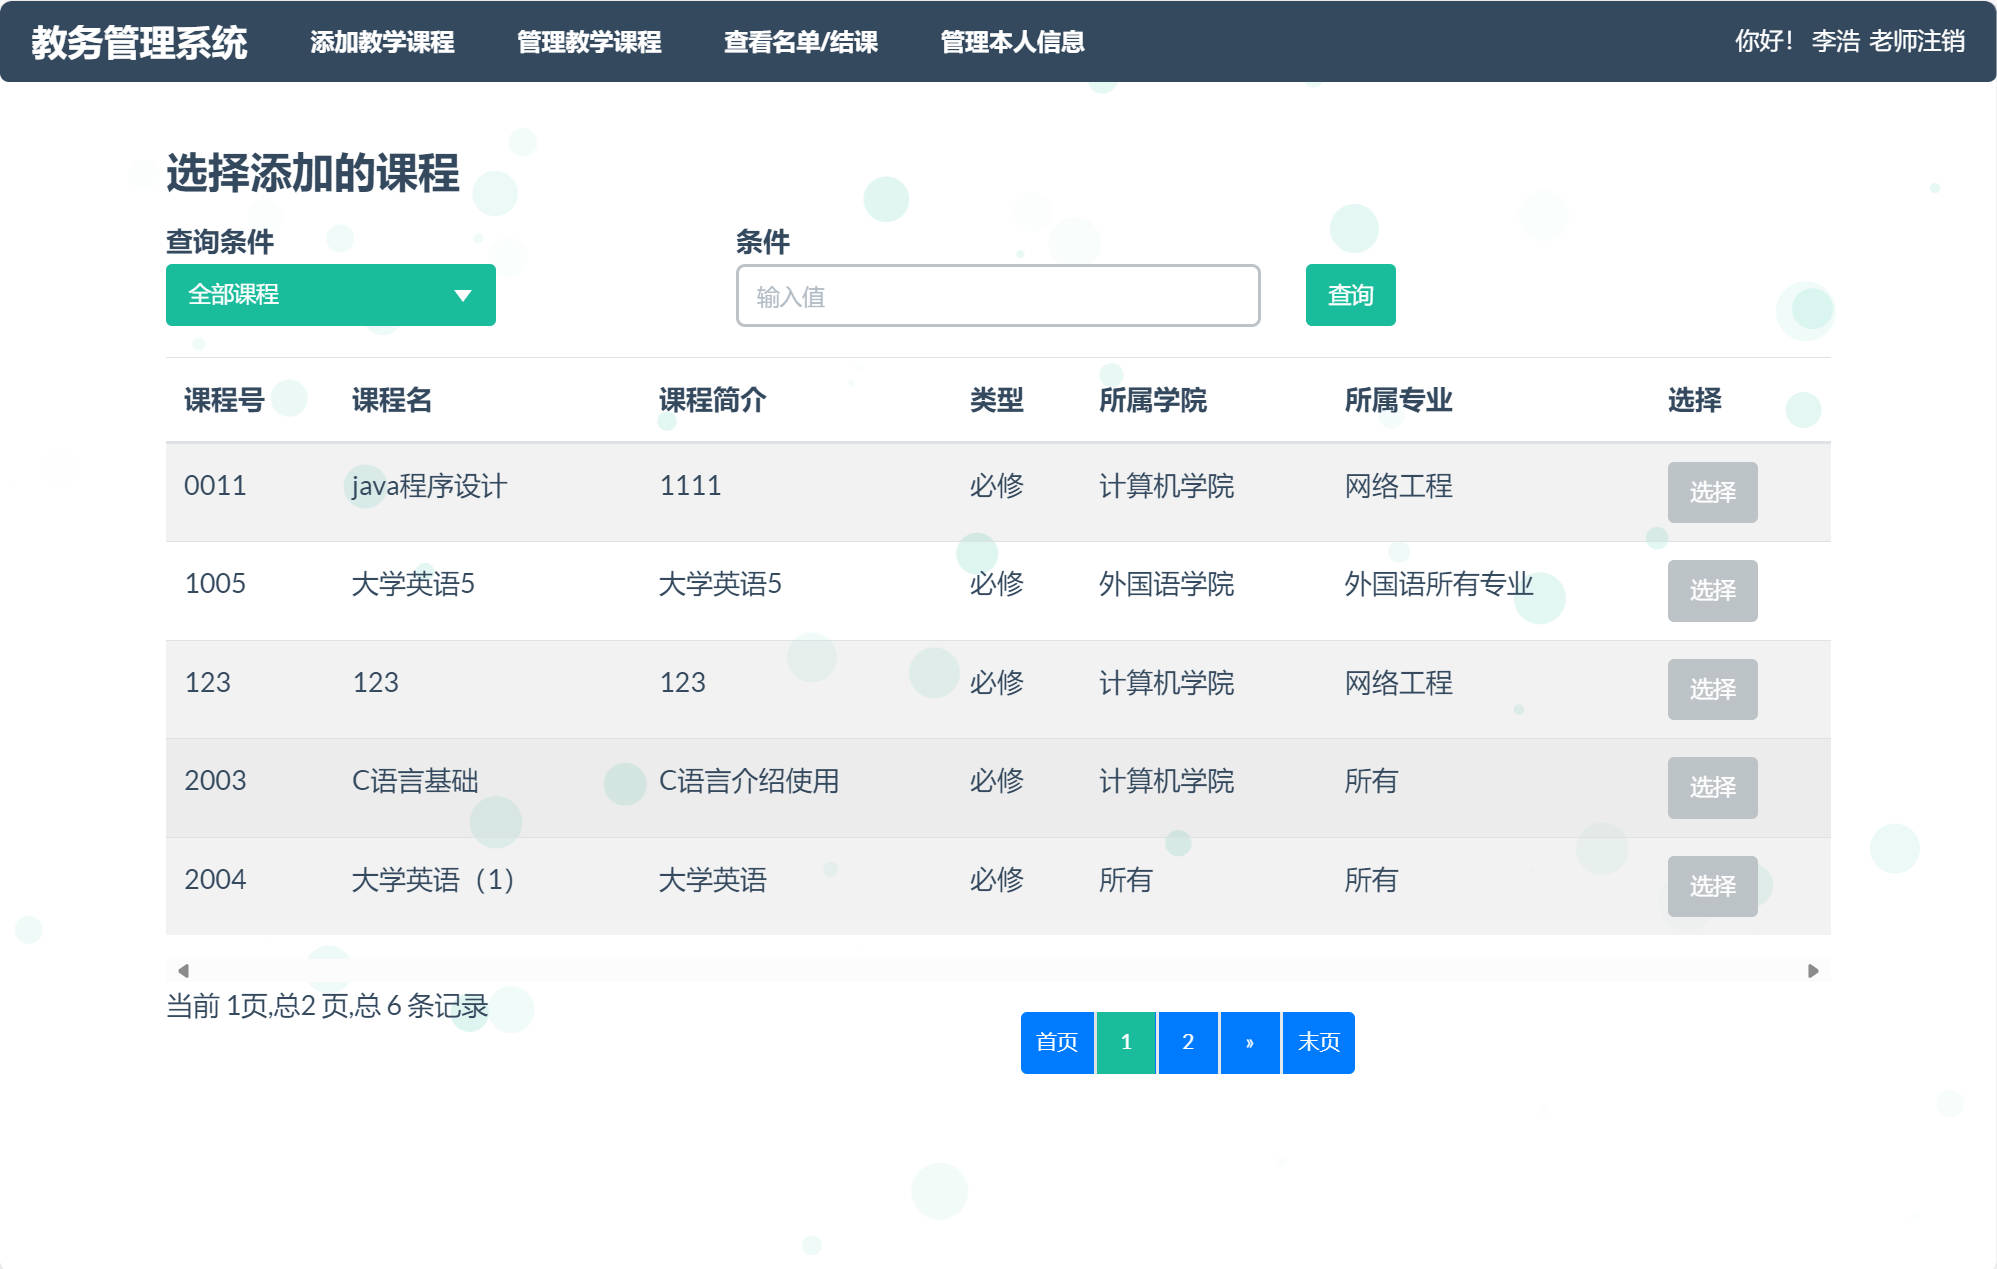The width and height of the screenshot is (1997, 1269).
Task: Select course 123 from the list
Action: point(1713,689)
